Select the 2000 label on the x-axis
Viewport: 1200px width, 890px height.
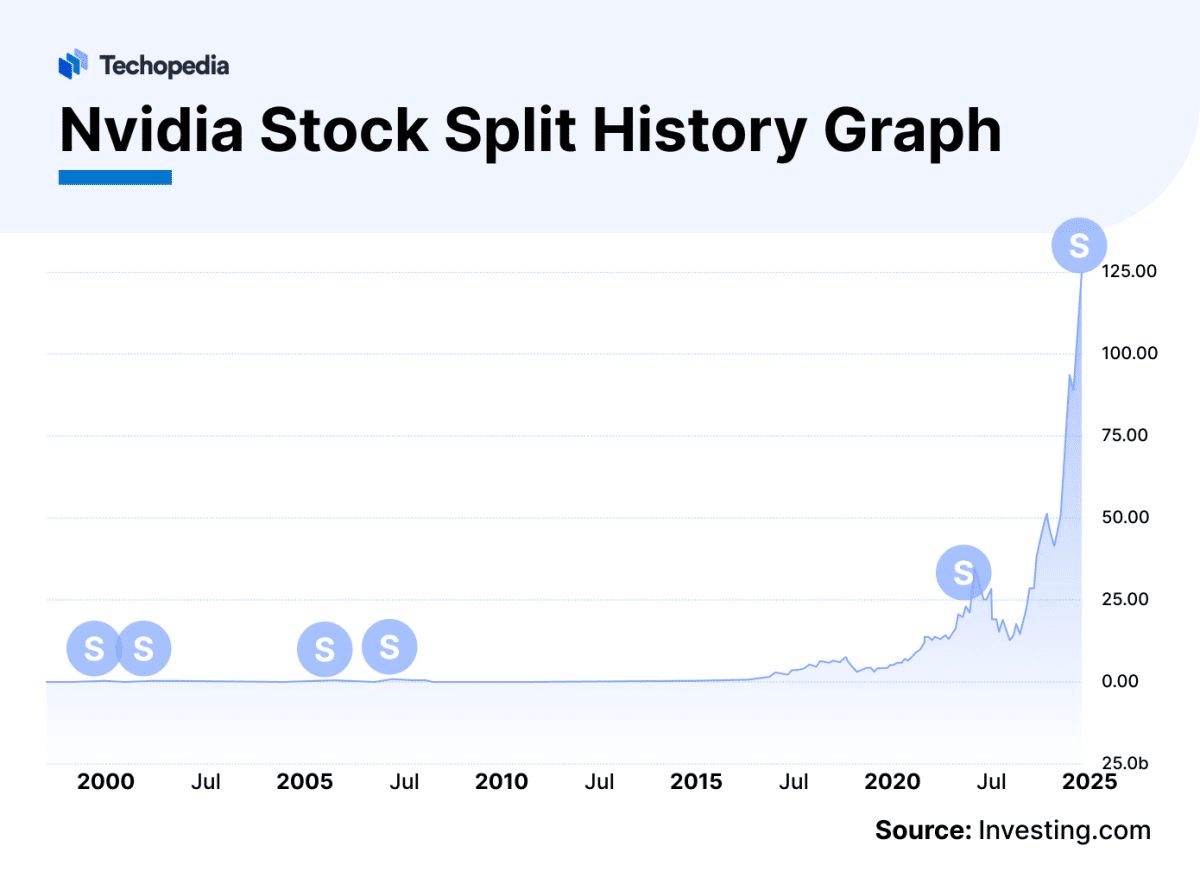[105, 782]
